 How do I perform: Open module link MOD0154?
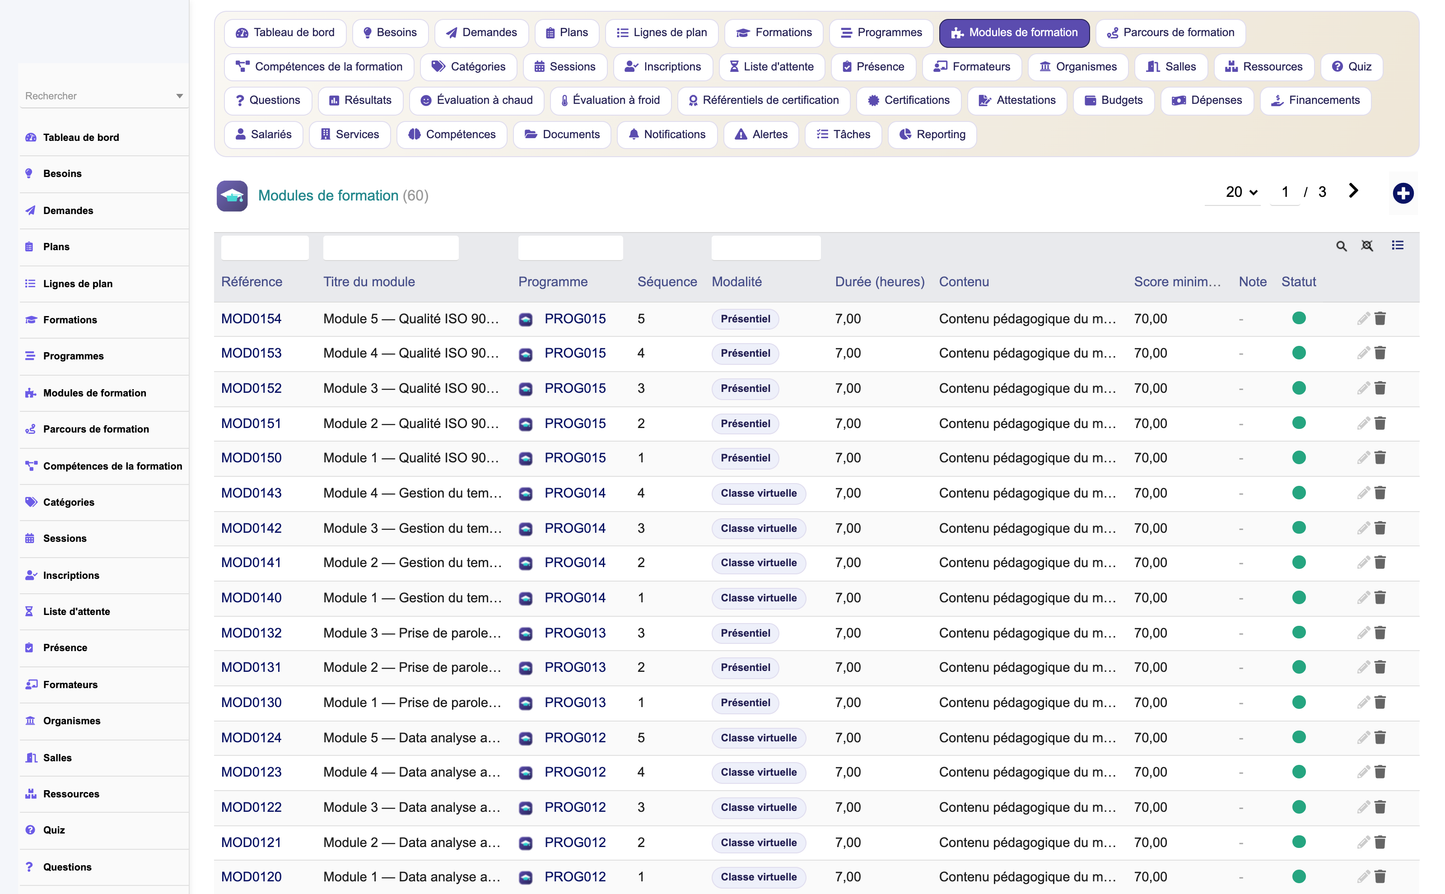pyautogui.click(x=251, y=319)
